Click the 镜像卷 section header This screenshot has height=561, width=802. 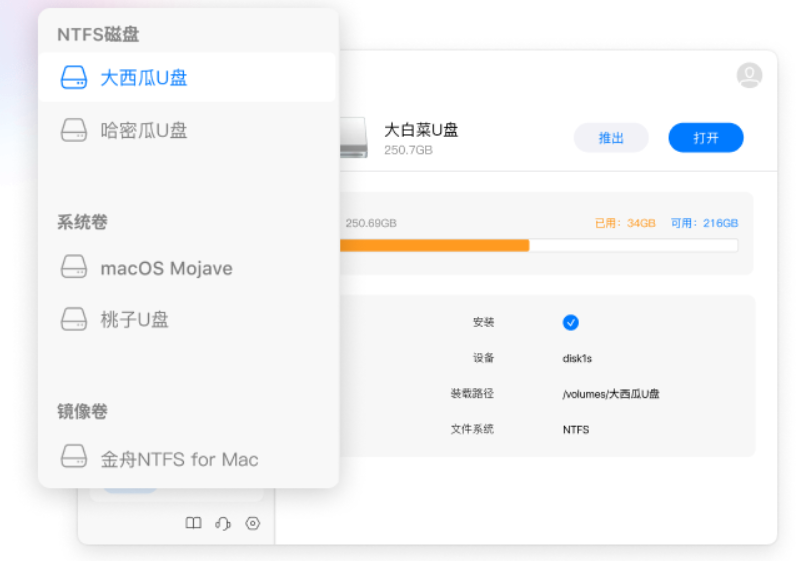[x=82, y=411]
